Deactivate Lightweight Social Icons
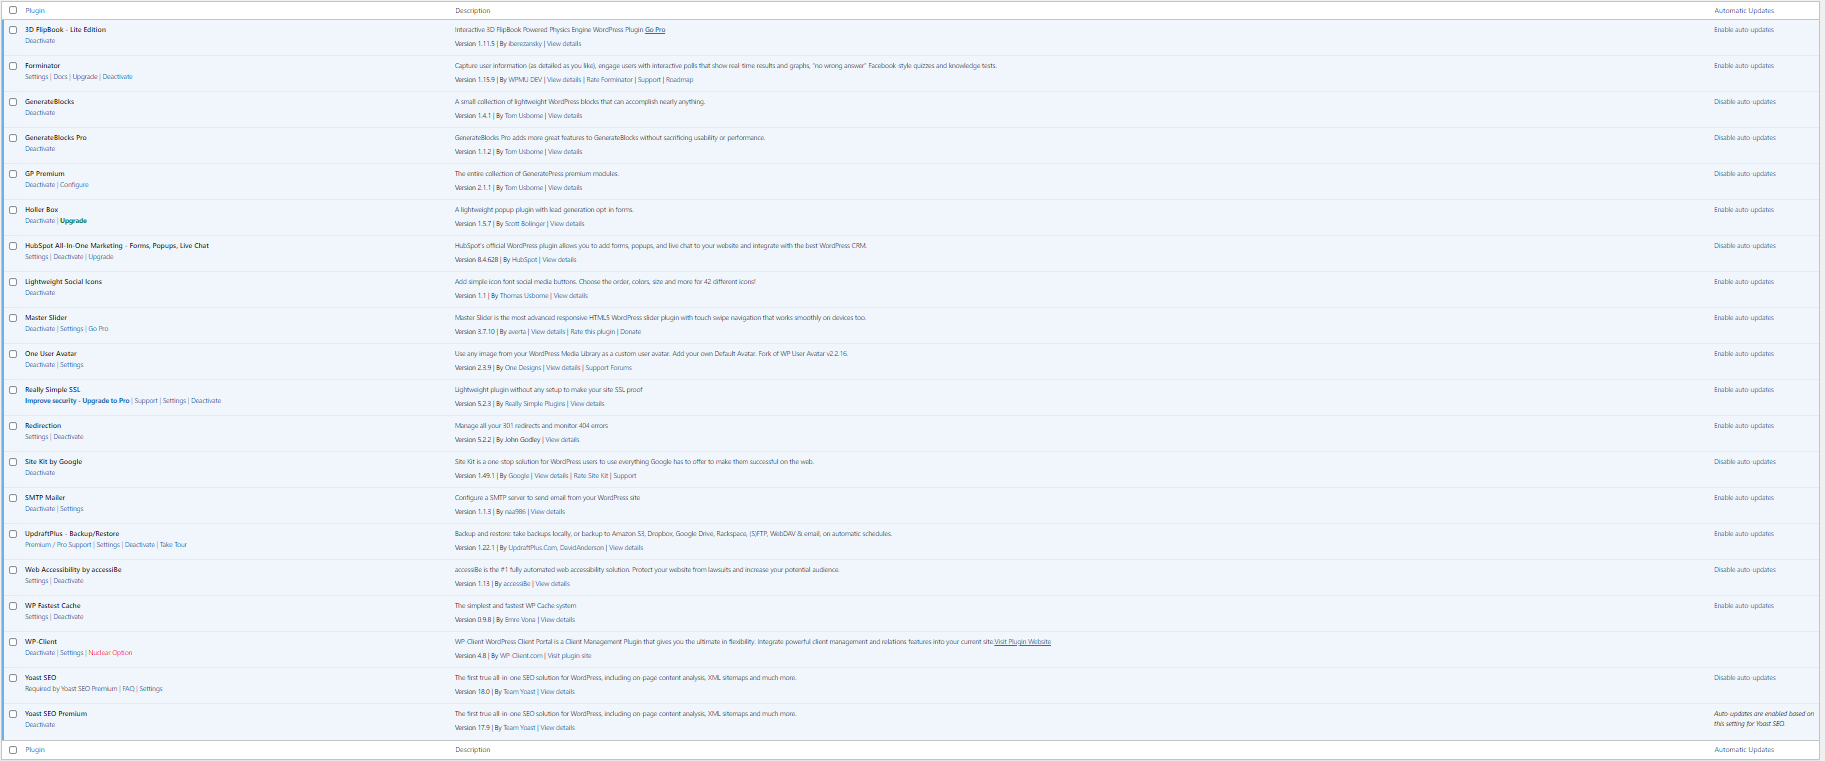1825x761 pixels. (x=40, y=293)
